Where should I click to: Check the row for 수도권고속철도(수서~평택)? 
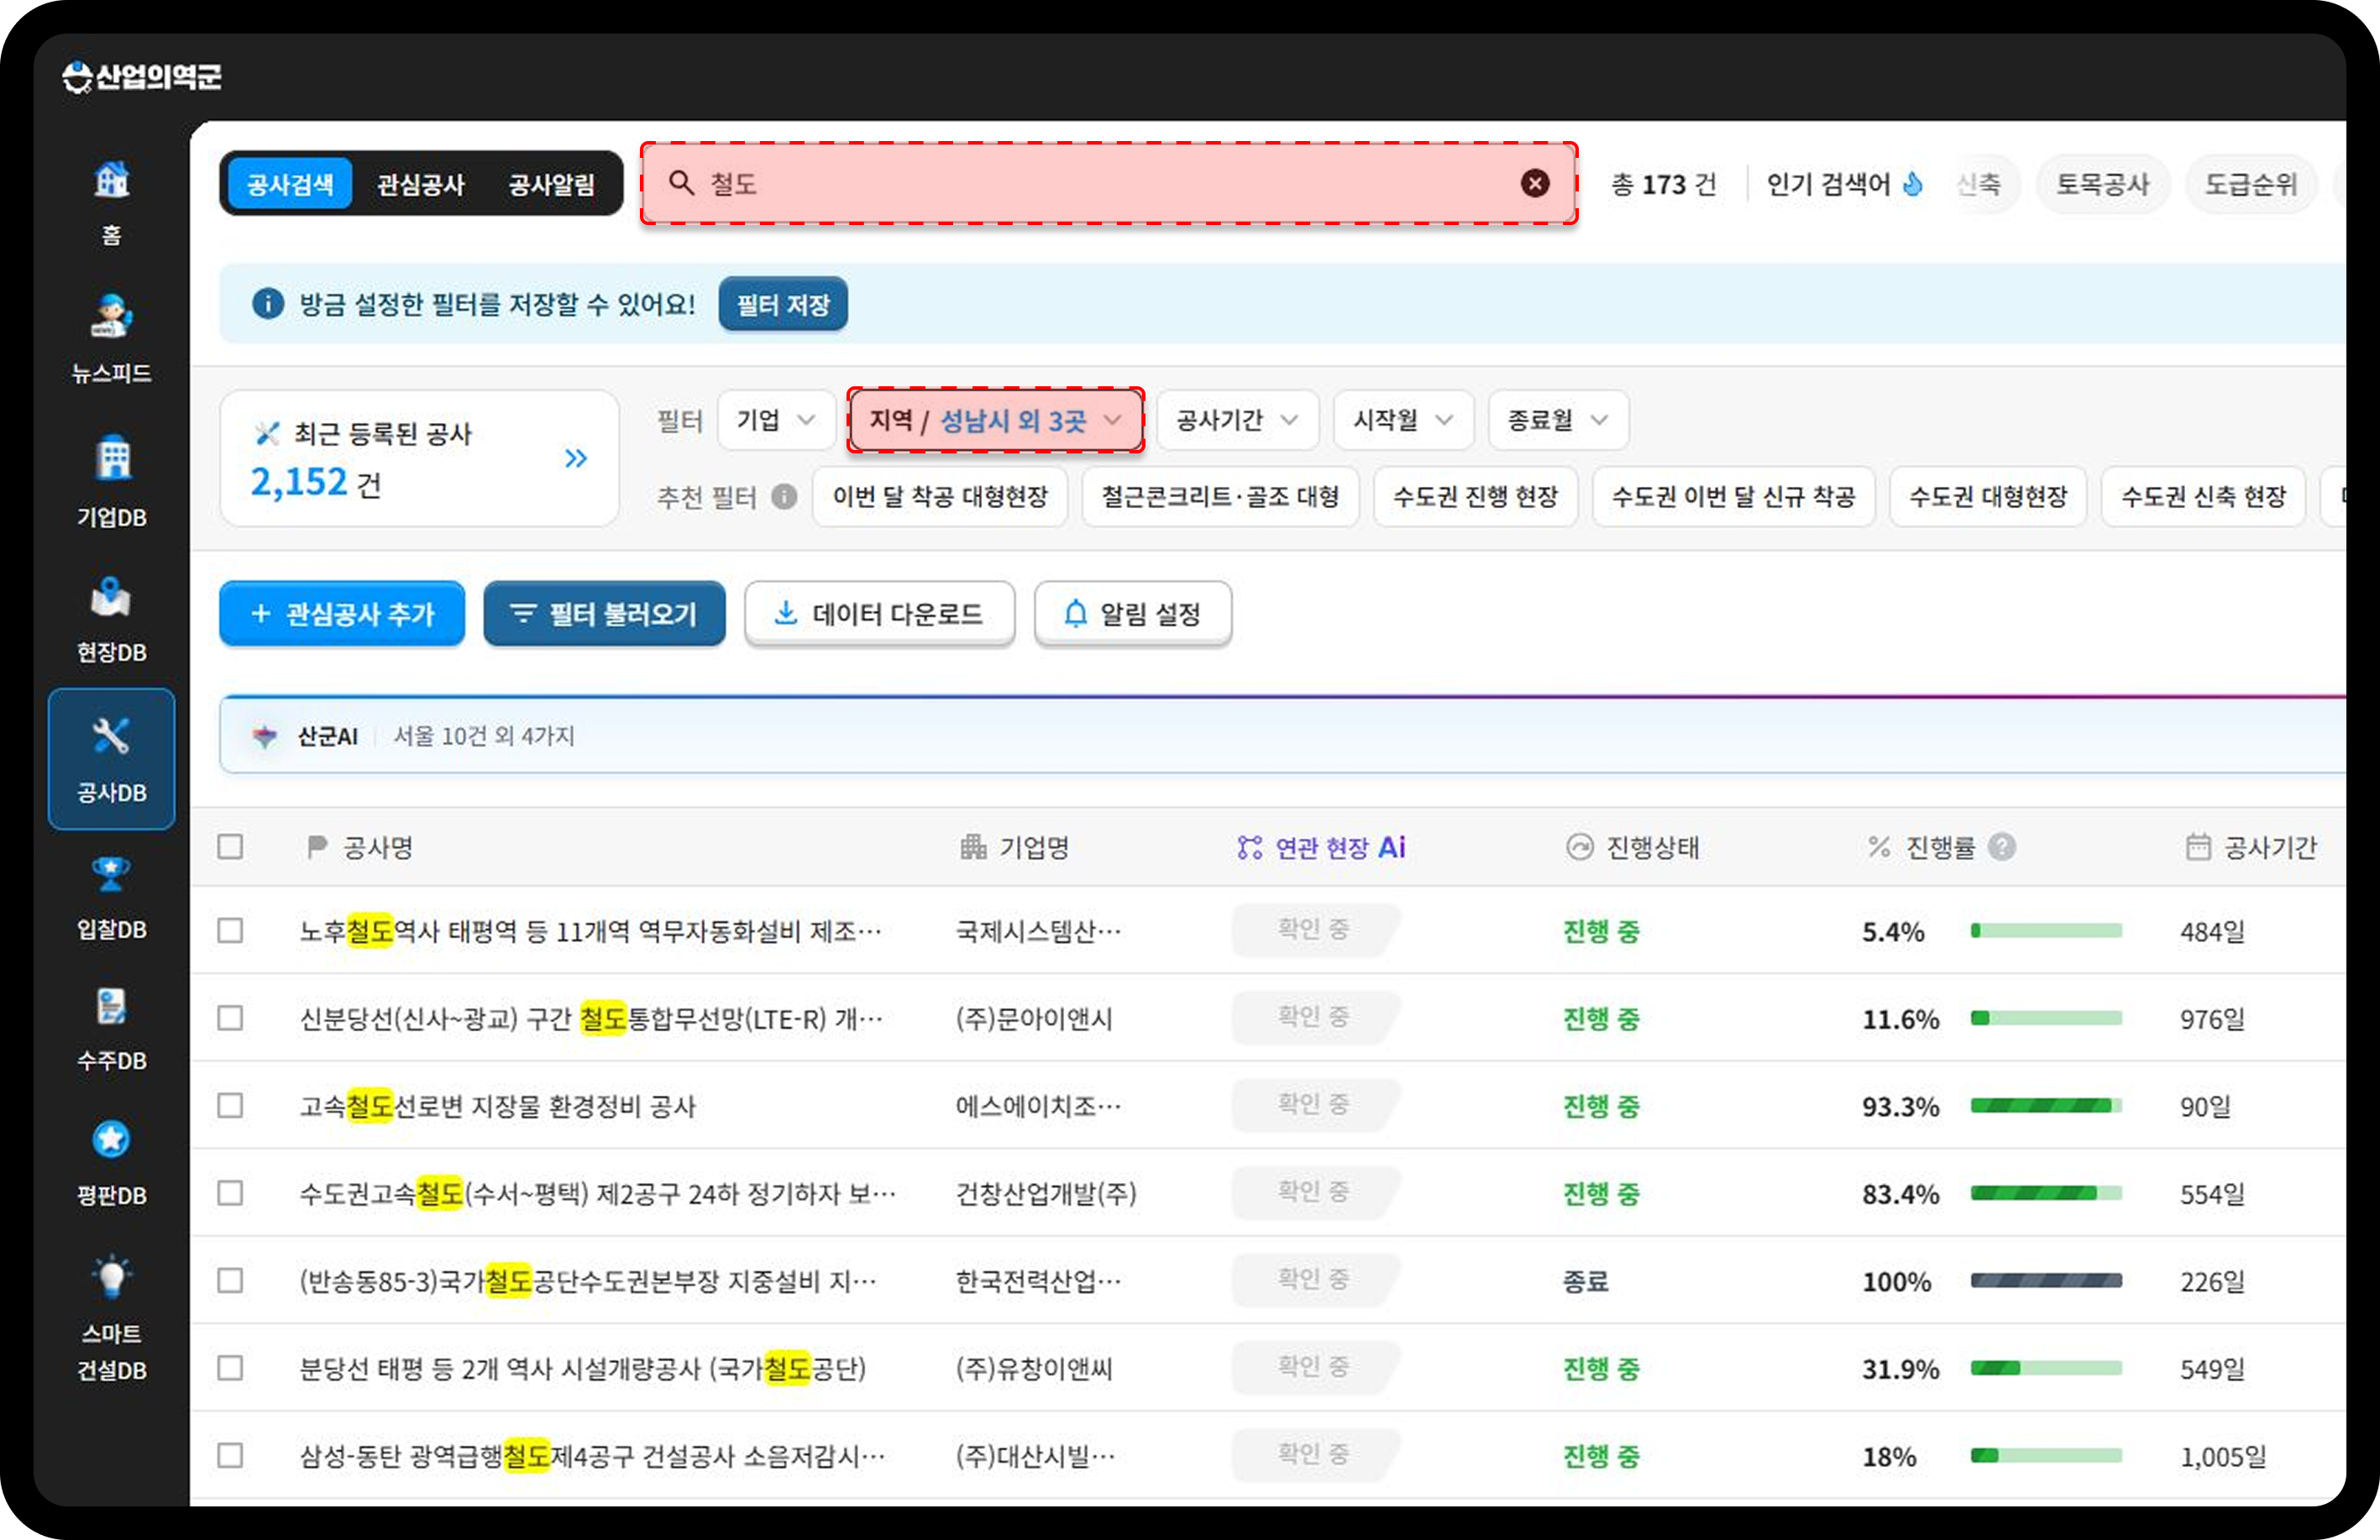tap(230, 1193)
